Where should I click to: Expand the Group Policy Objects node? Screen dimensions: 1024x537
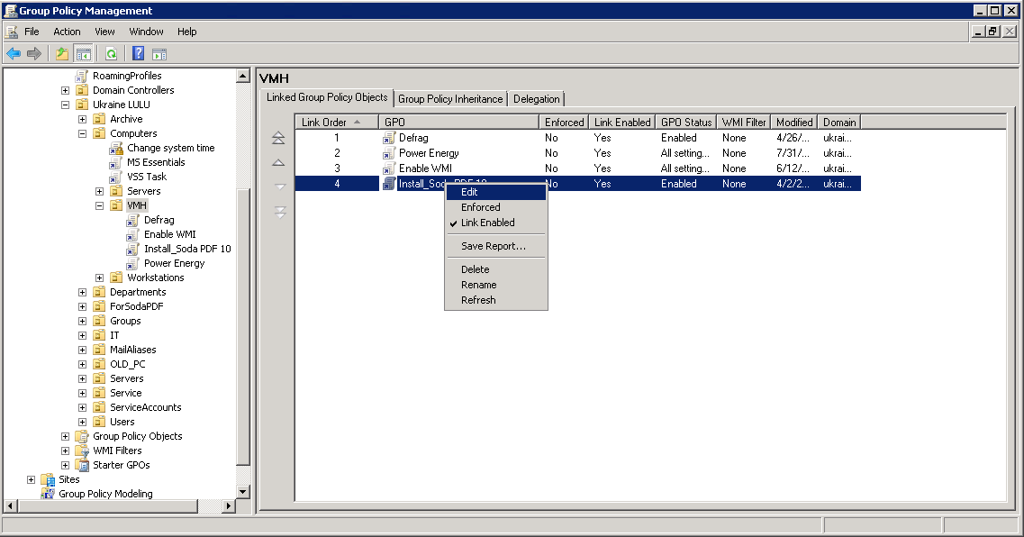(x=65, y=436)
